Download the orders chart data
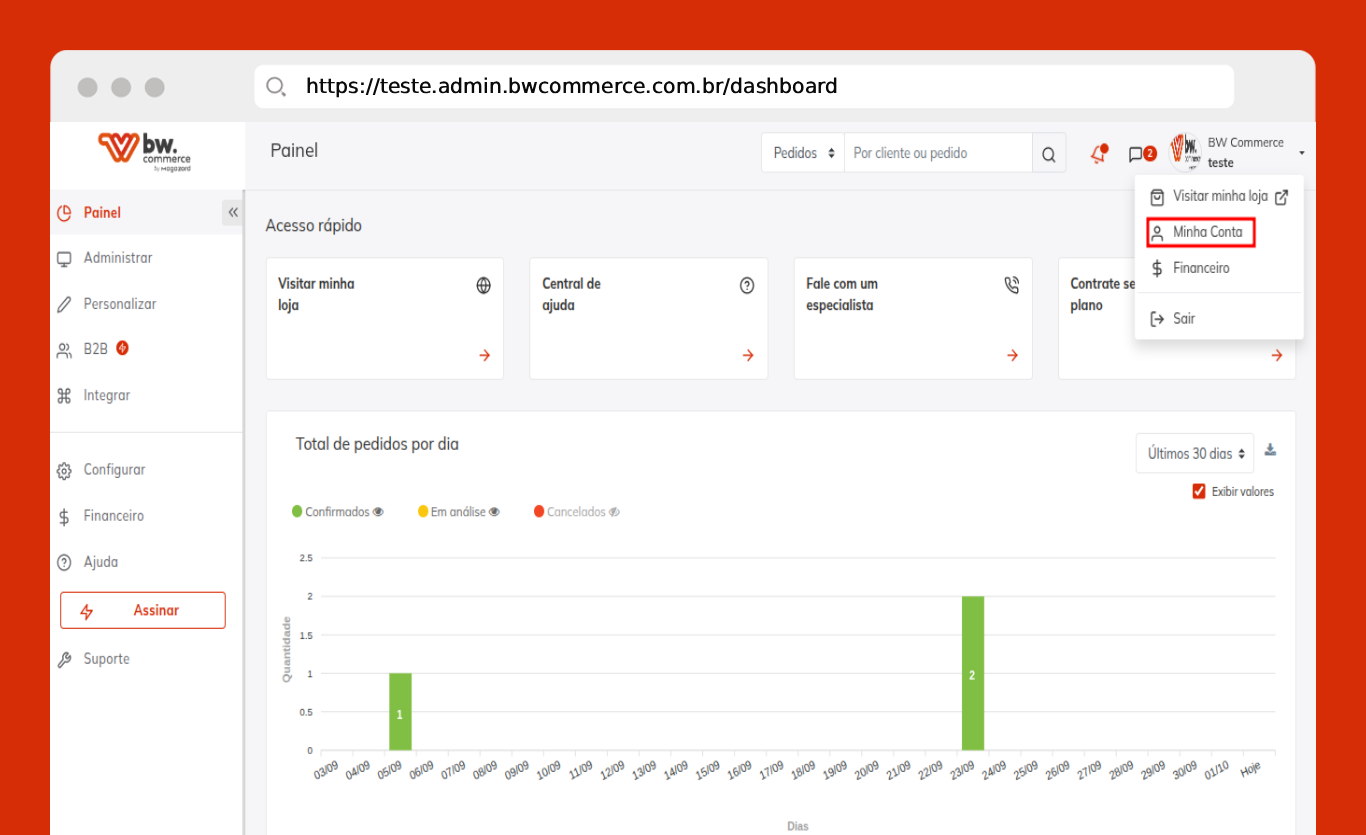1366x835 pixels. 1270,450
